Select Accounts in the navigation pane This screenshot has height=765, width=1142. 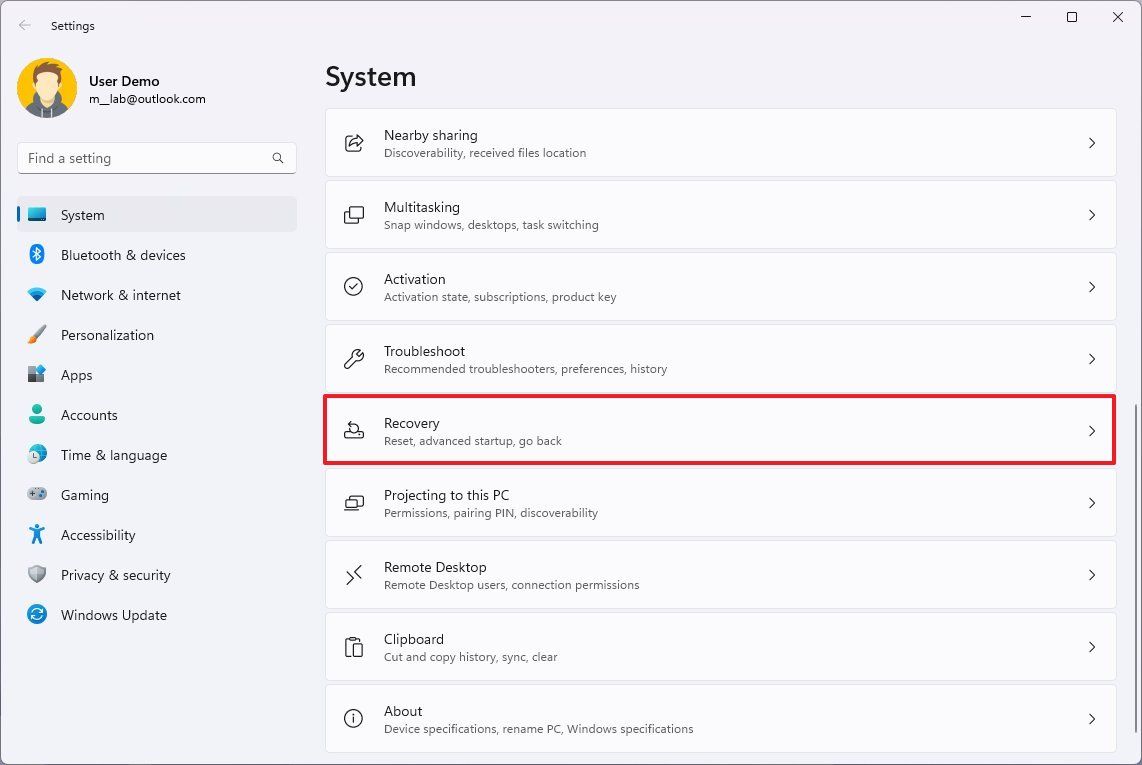tap(89, 415)
